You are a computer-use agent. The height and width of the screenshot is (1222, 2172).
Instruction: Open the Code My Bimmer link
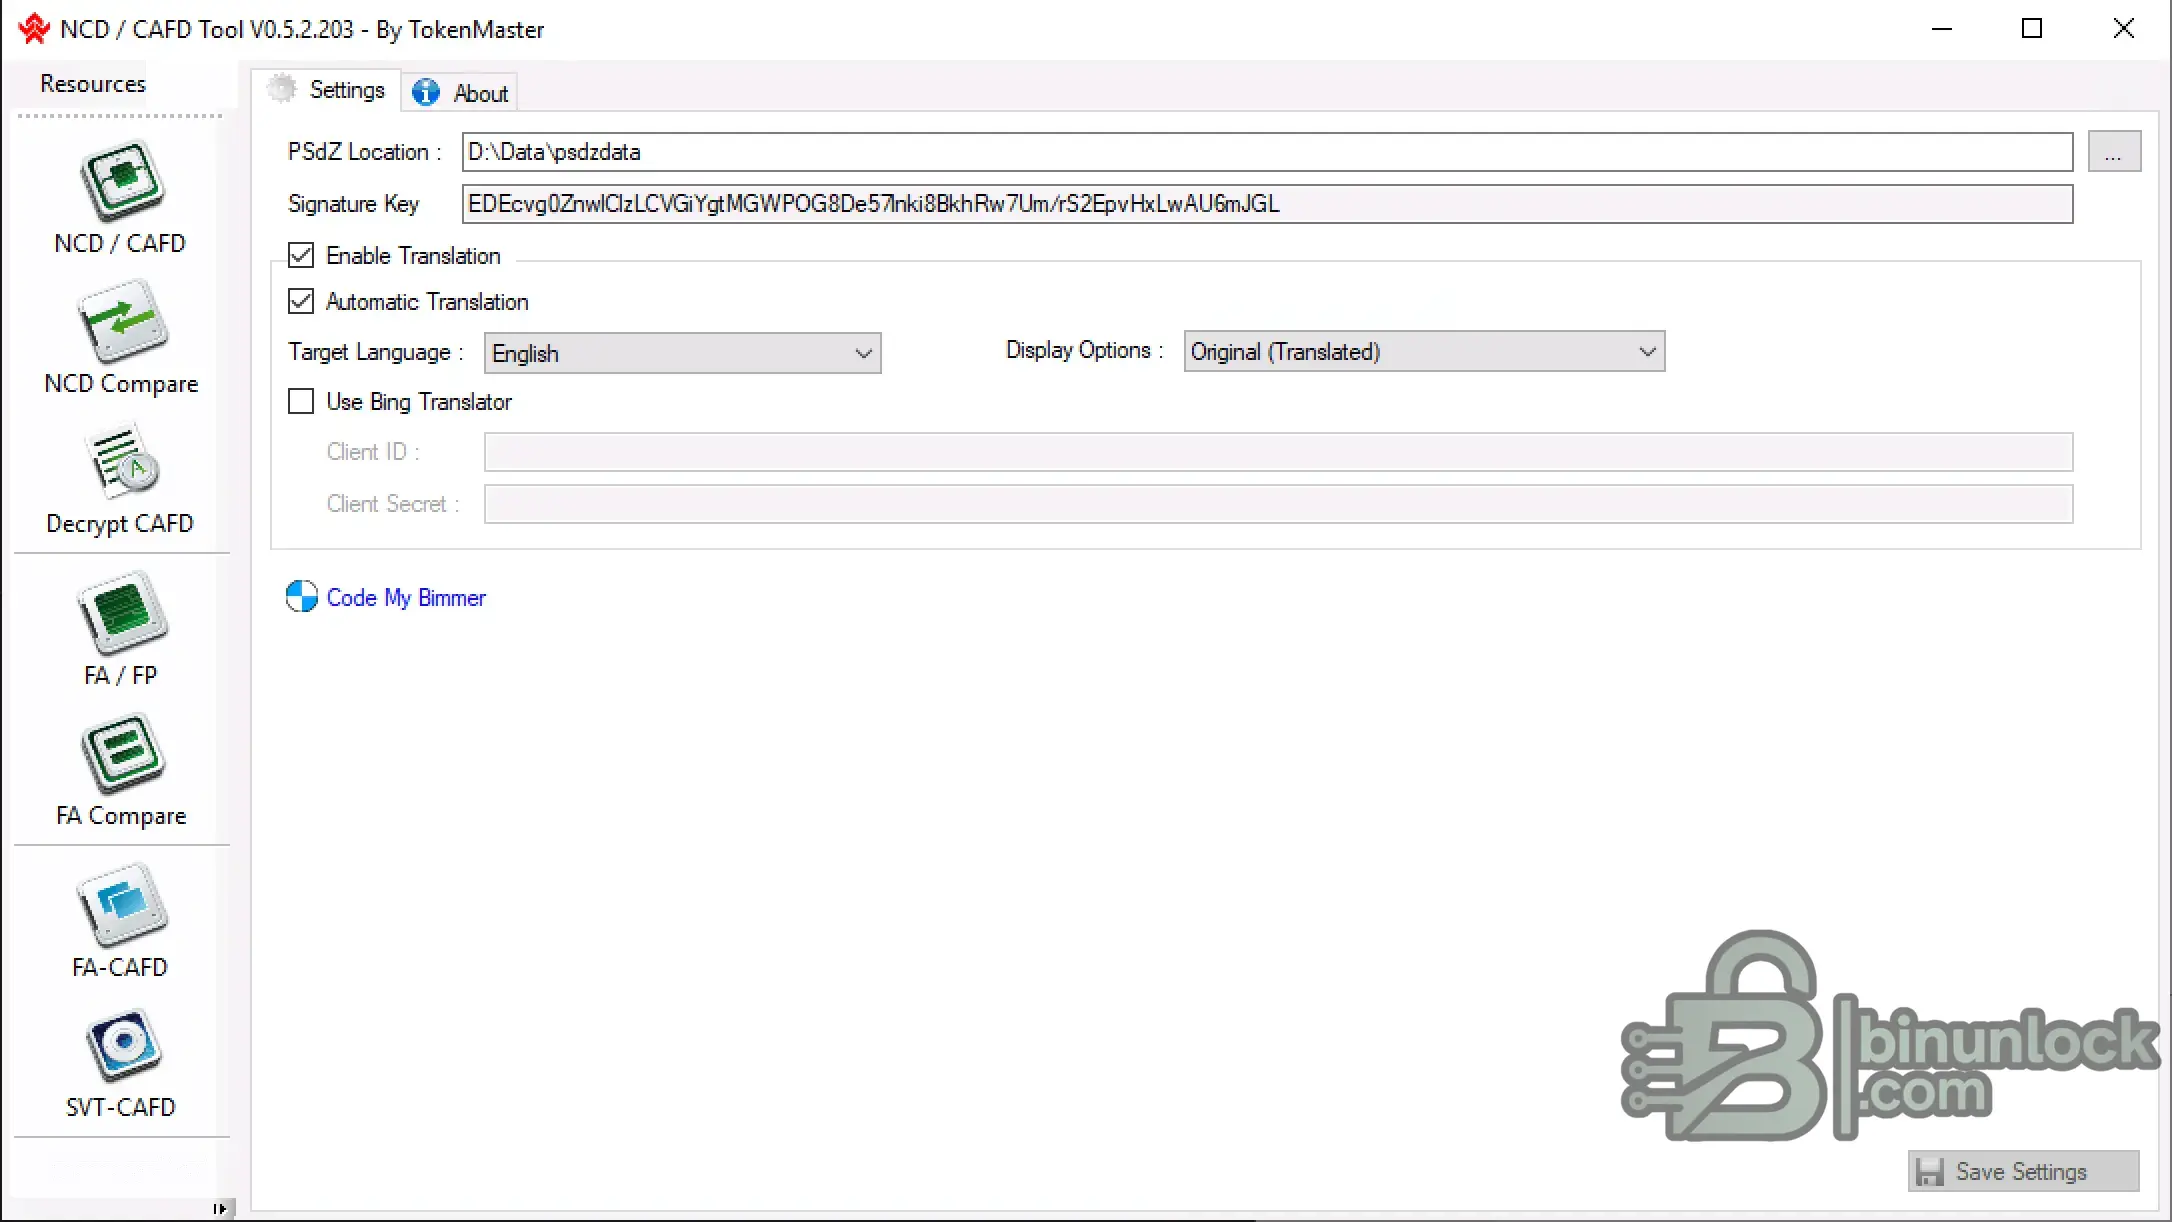click(406, 598)
